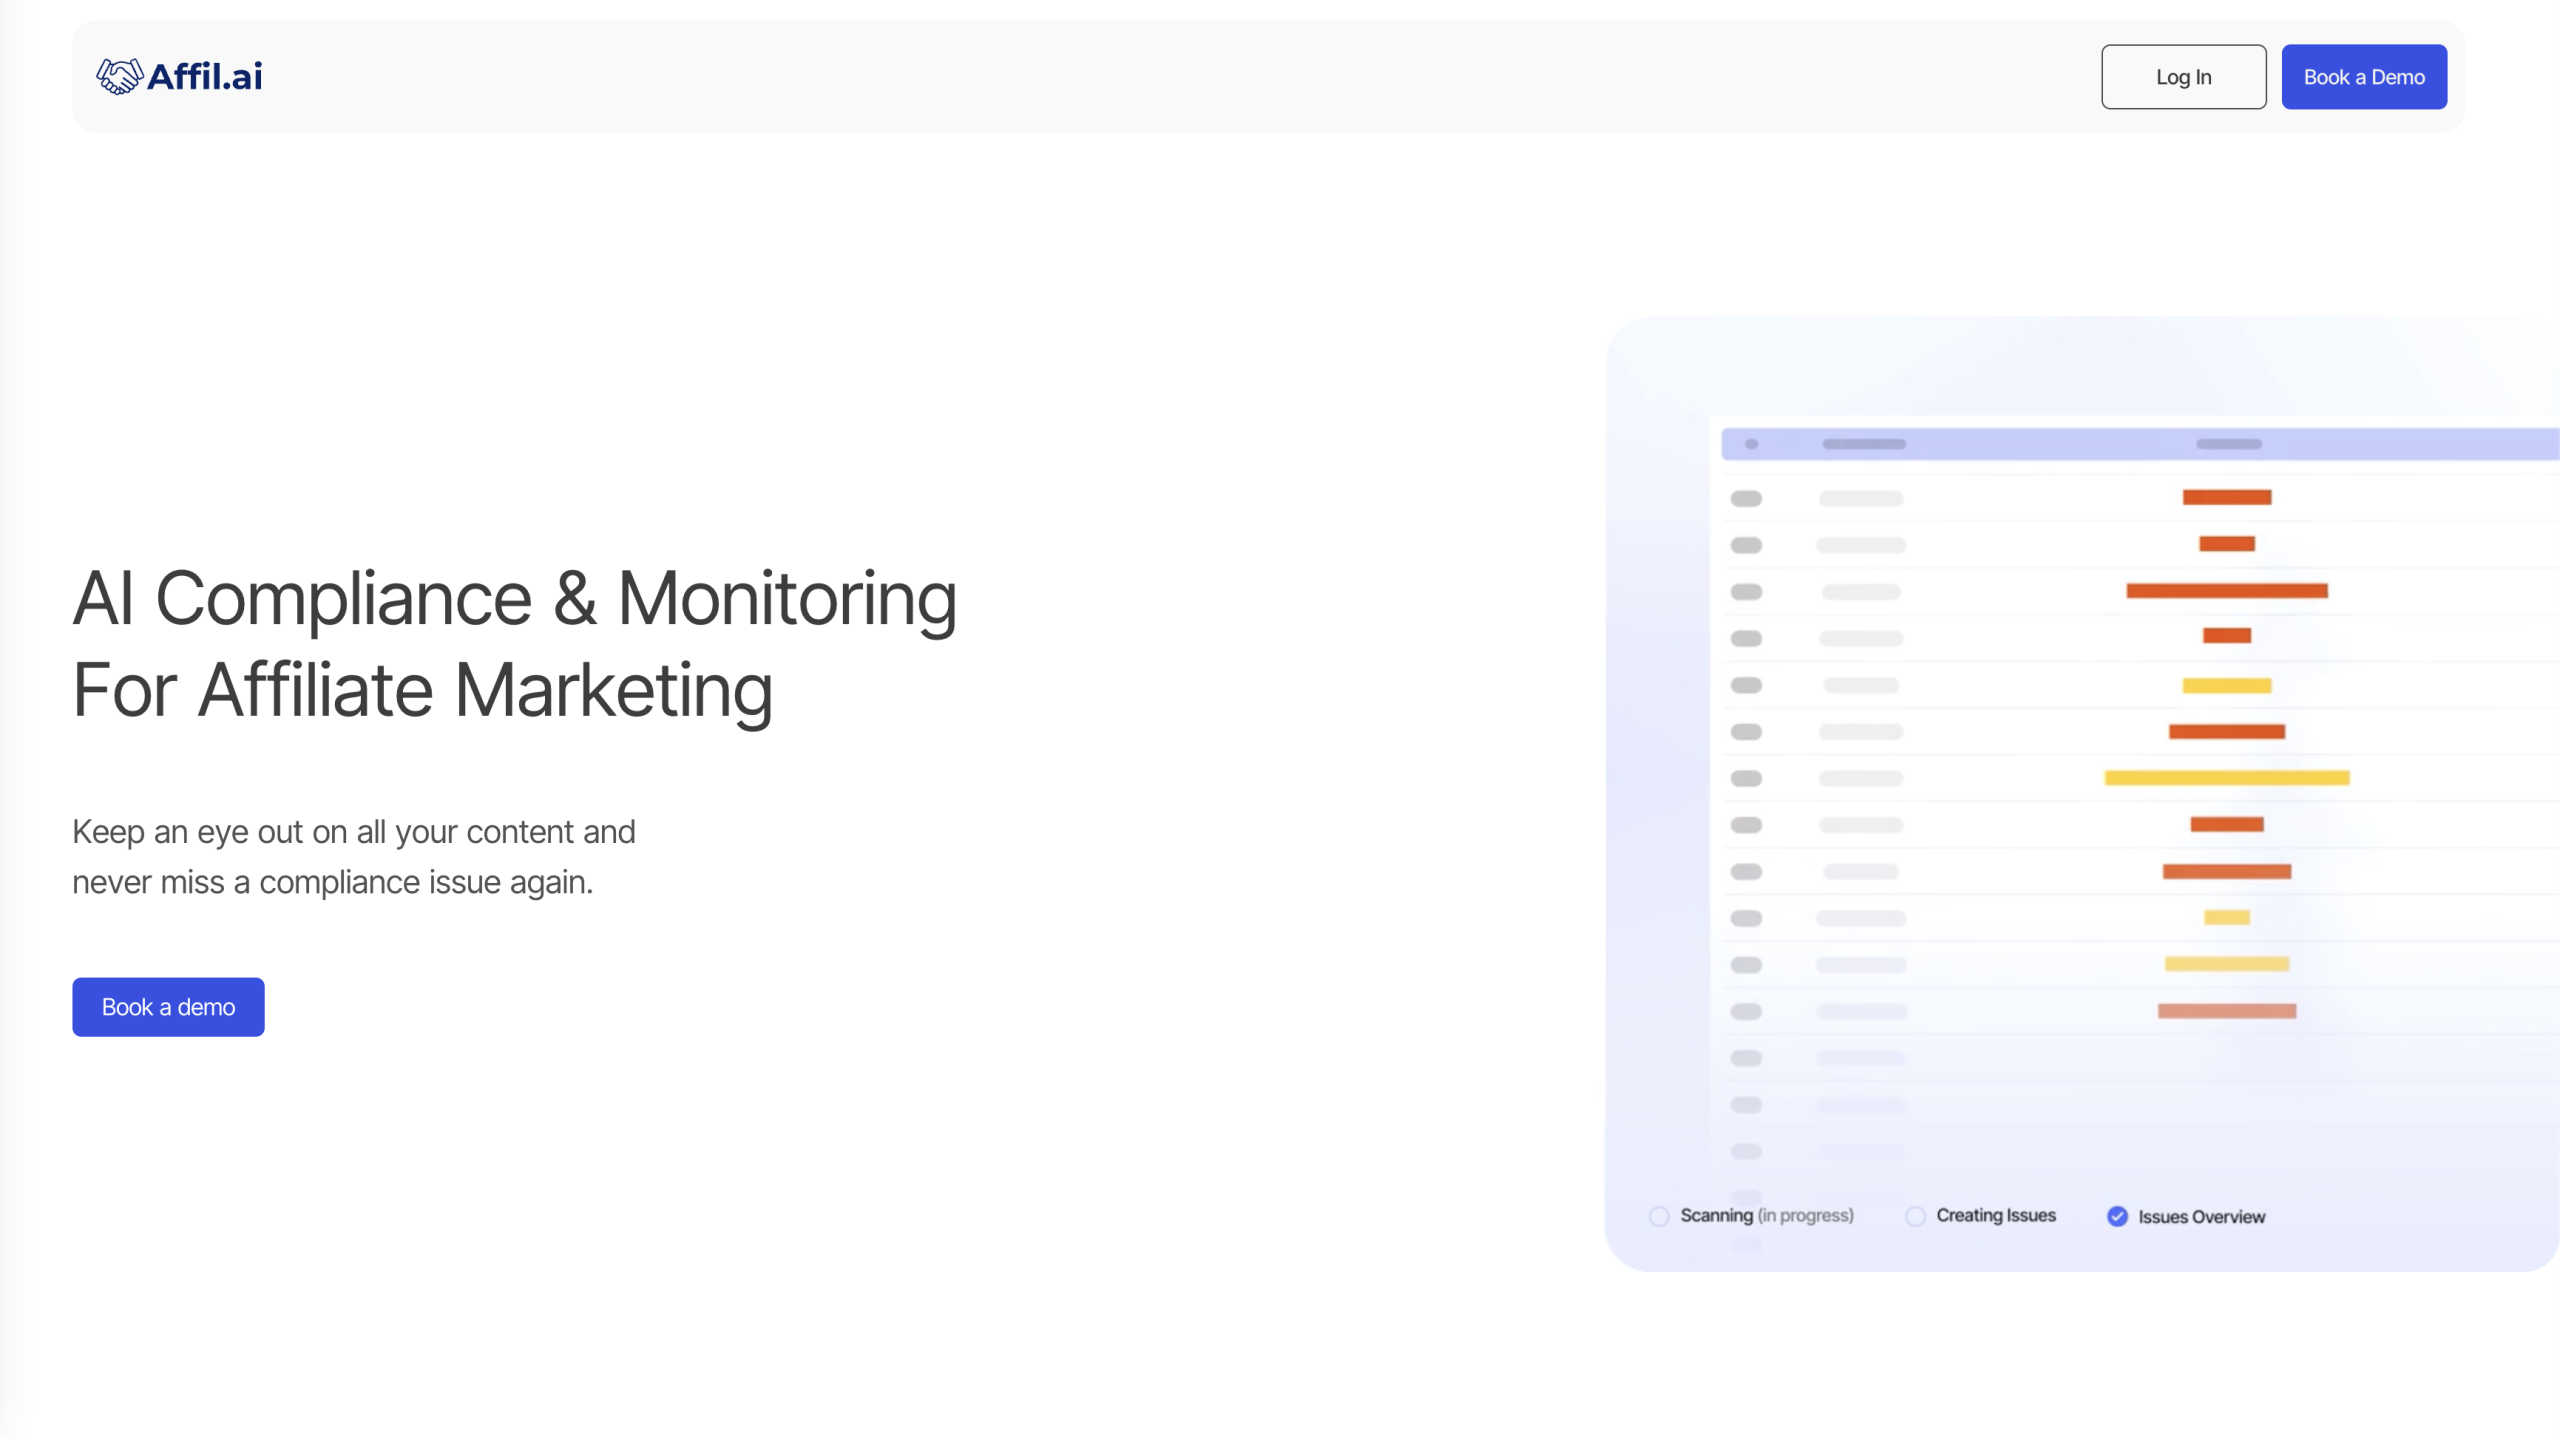Click the long yellow bar in preview
This screenshot has height=1439, width=2560.
[2227, 777]
